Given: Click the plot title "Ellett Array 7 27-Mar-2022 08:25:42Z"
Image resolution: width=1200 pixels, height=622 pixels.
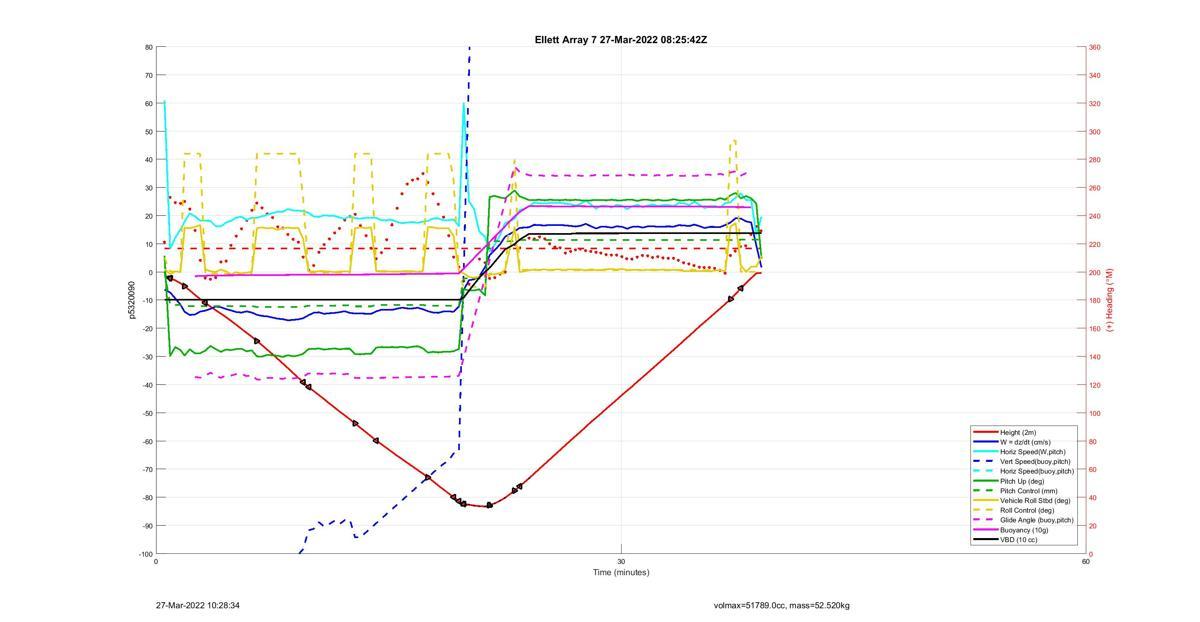Looking at the screenshot, I should [621, 40].
